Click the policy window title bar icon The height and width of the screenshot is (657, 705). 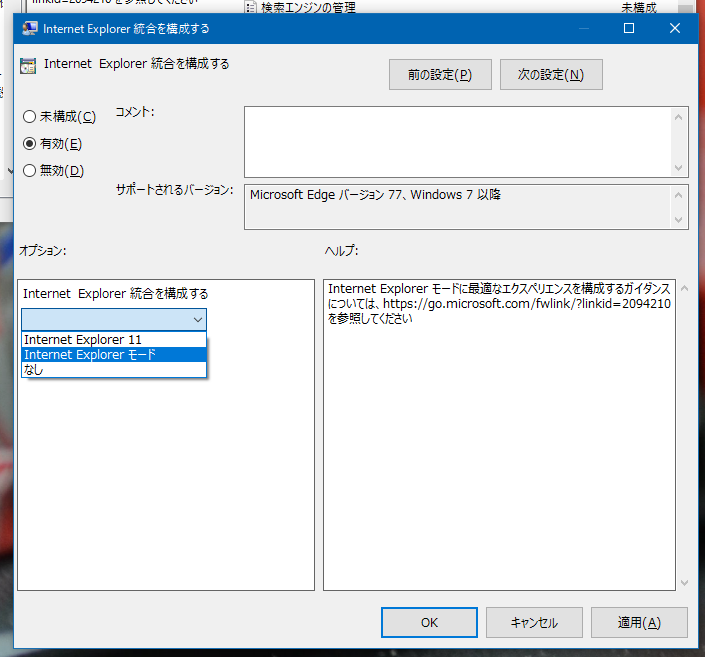point(30,28)
